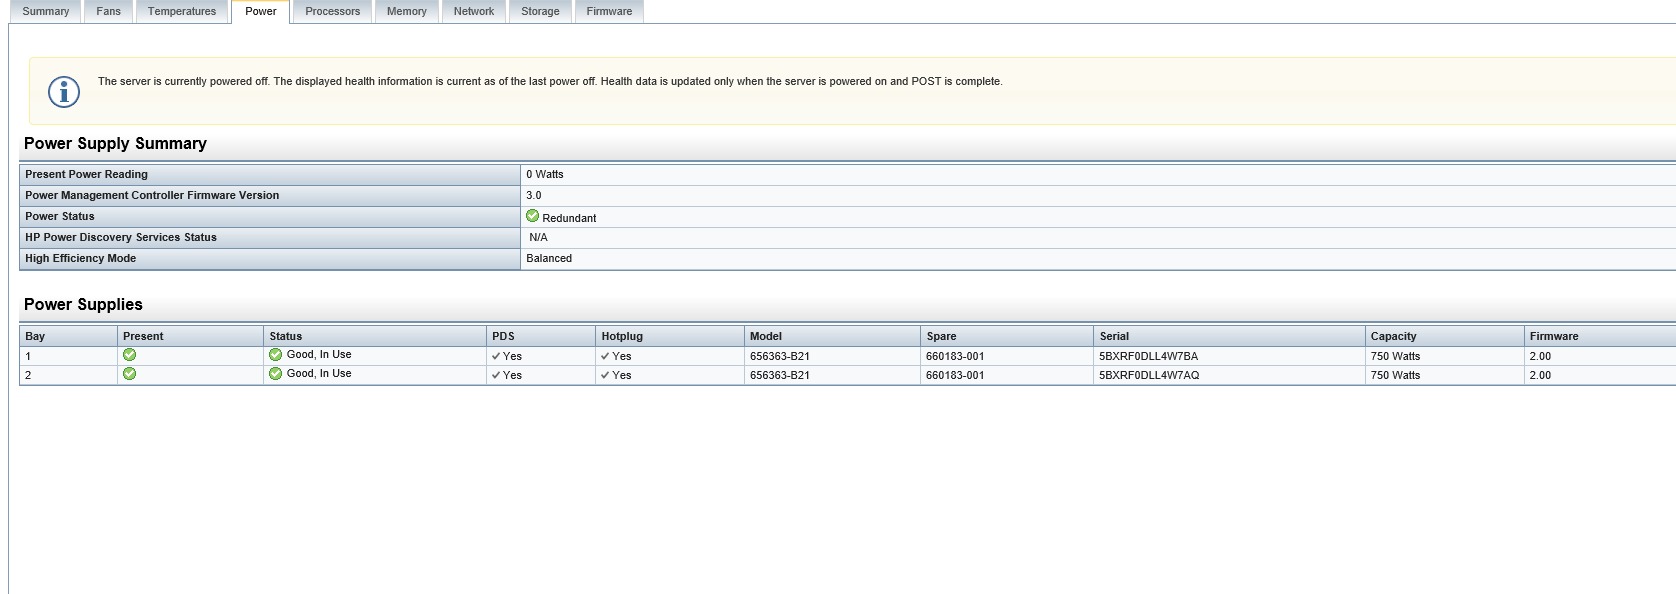Click Bay 2 'Good, In Use' status icon
This screenshot has height=594, width=1676.
tap(275, 374)
